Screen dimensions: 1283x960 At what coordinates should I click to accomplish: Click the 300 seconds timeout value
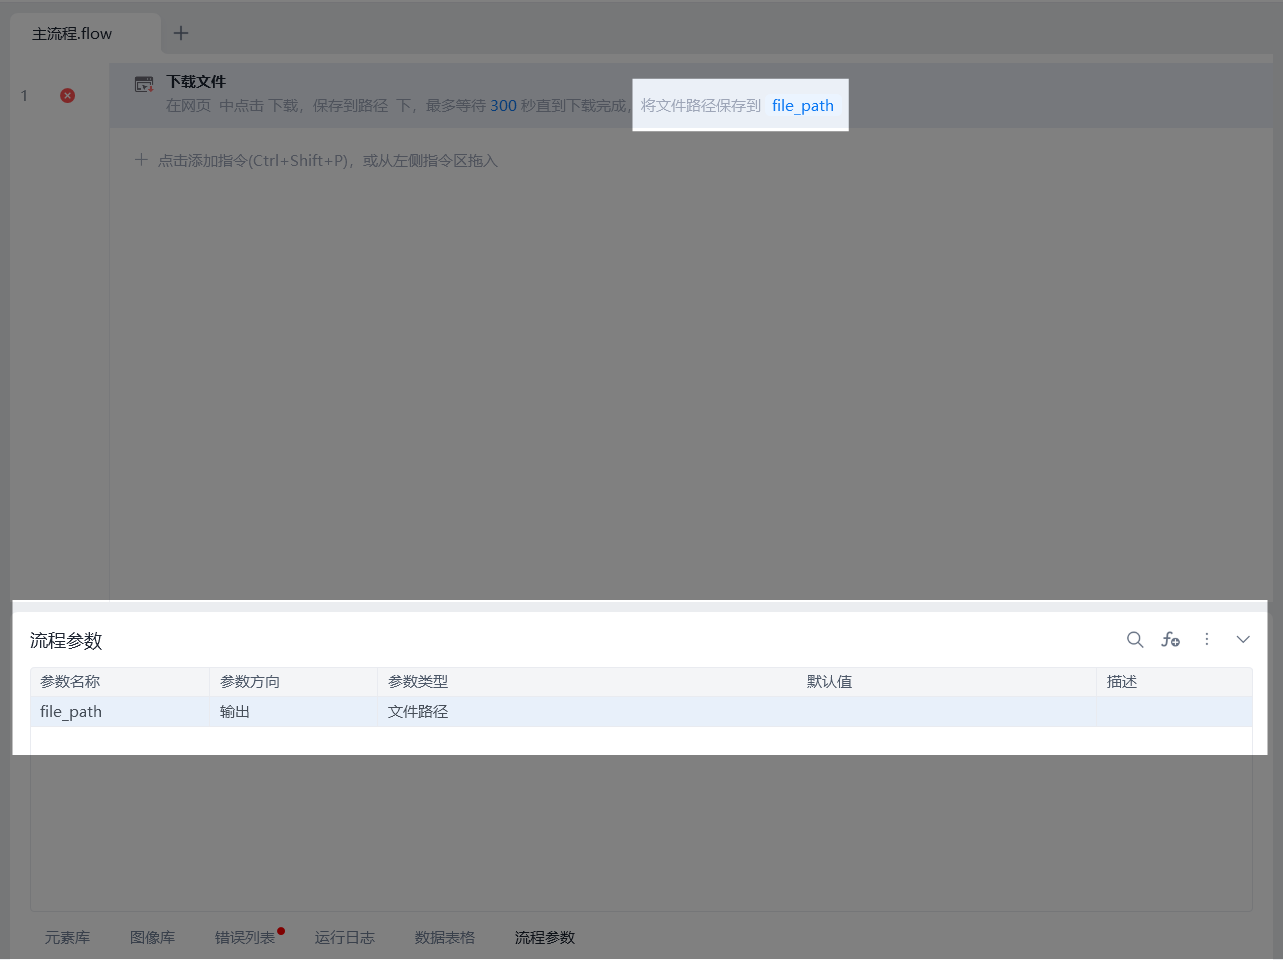point(503,106)
